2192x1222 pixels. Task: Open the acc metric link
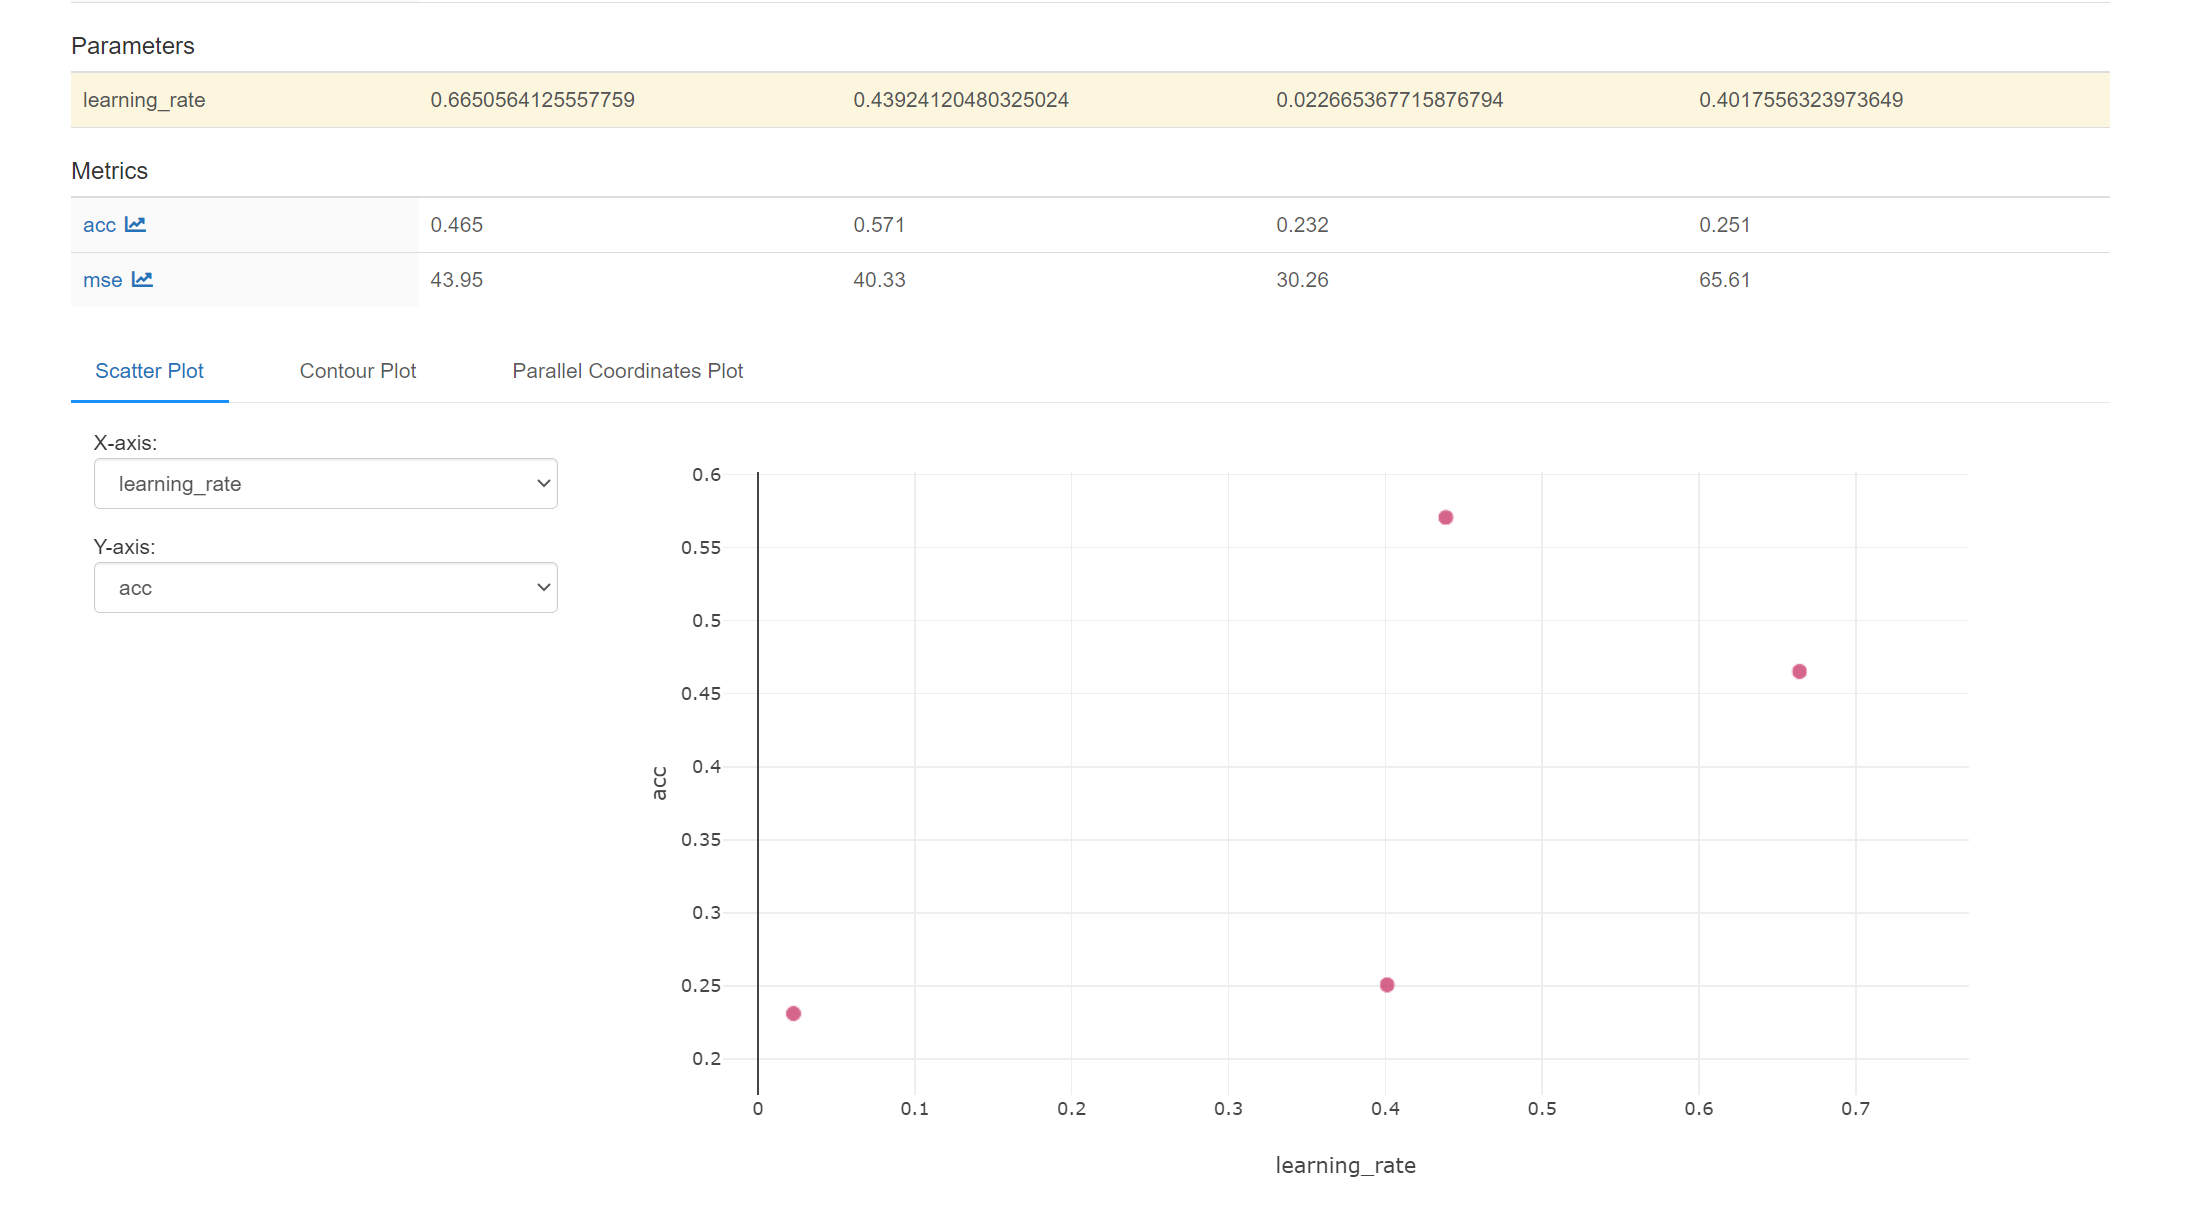(99, 226)
